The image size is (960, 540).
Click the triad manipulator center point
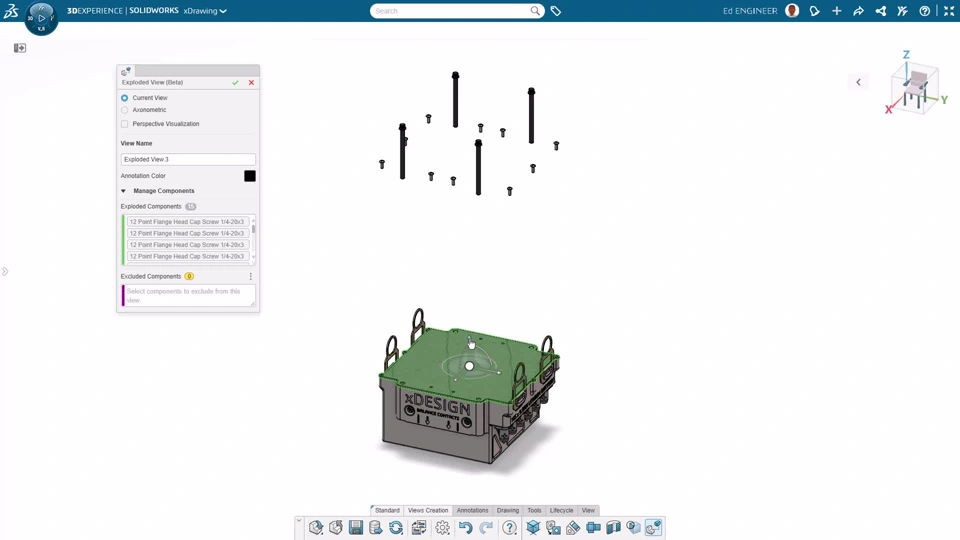[469, 366]
